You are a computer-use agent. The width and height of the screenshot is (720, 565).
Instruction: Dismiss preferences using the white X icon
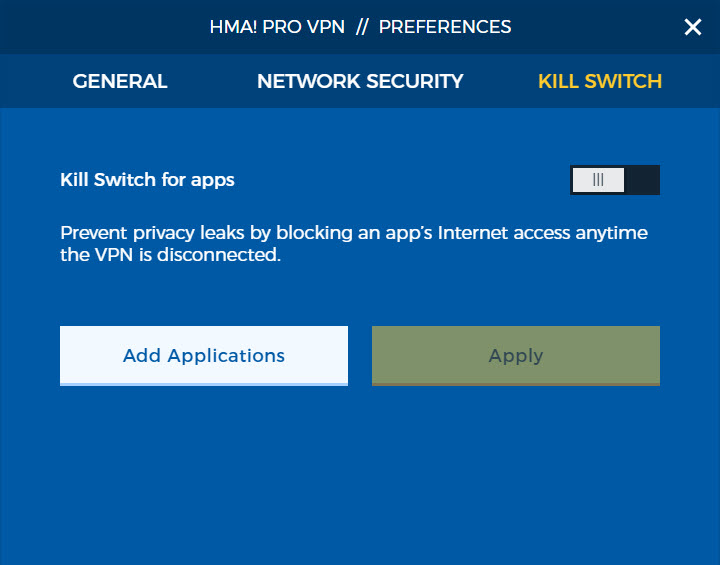692,27
